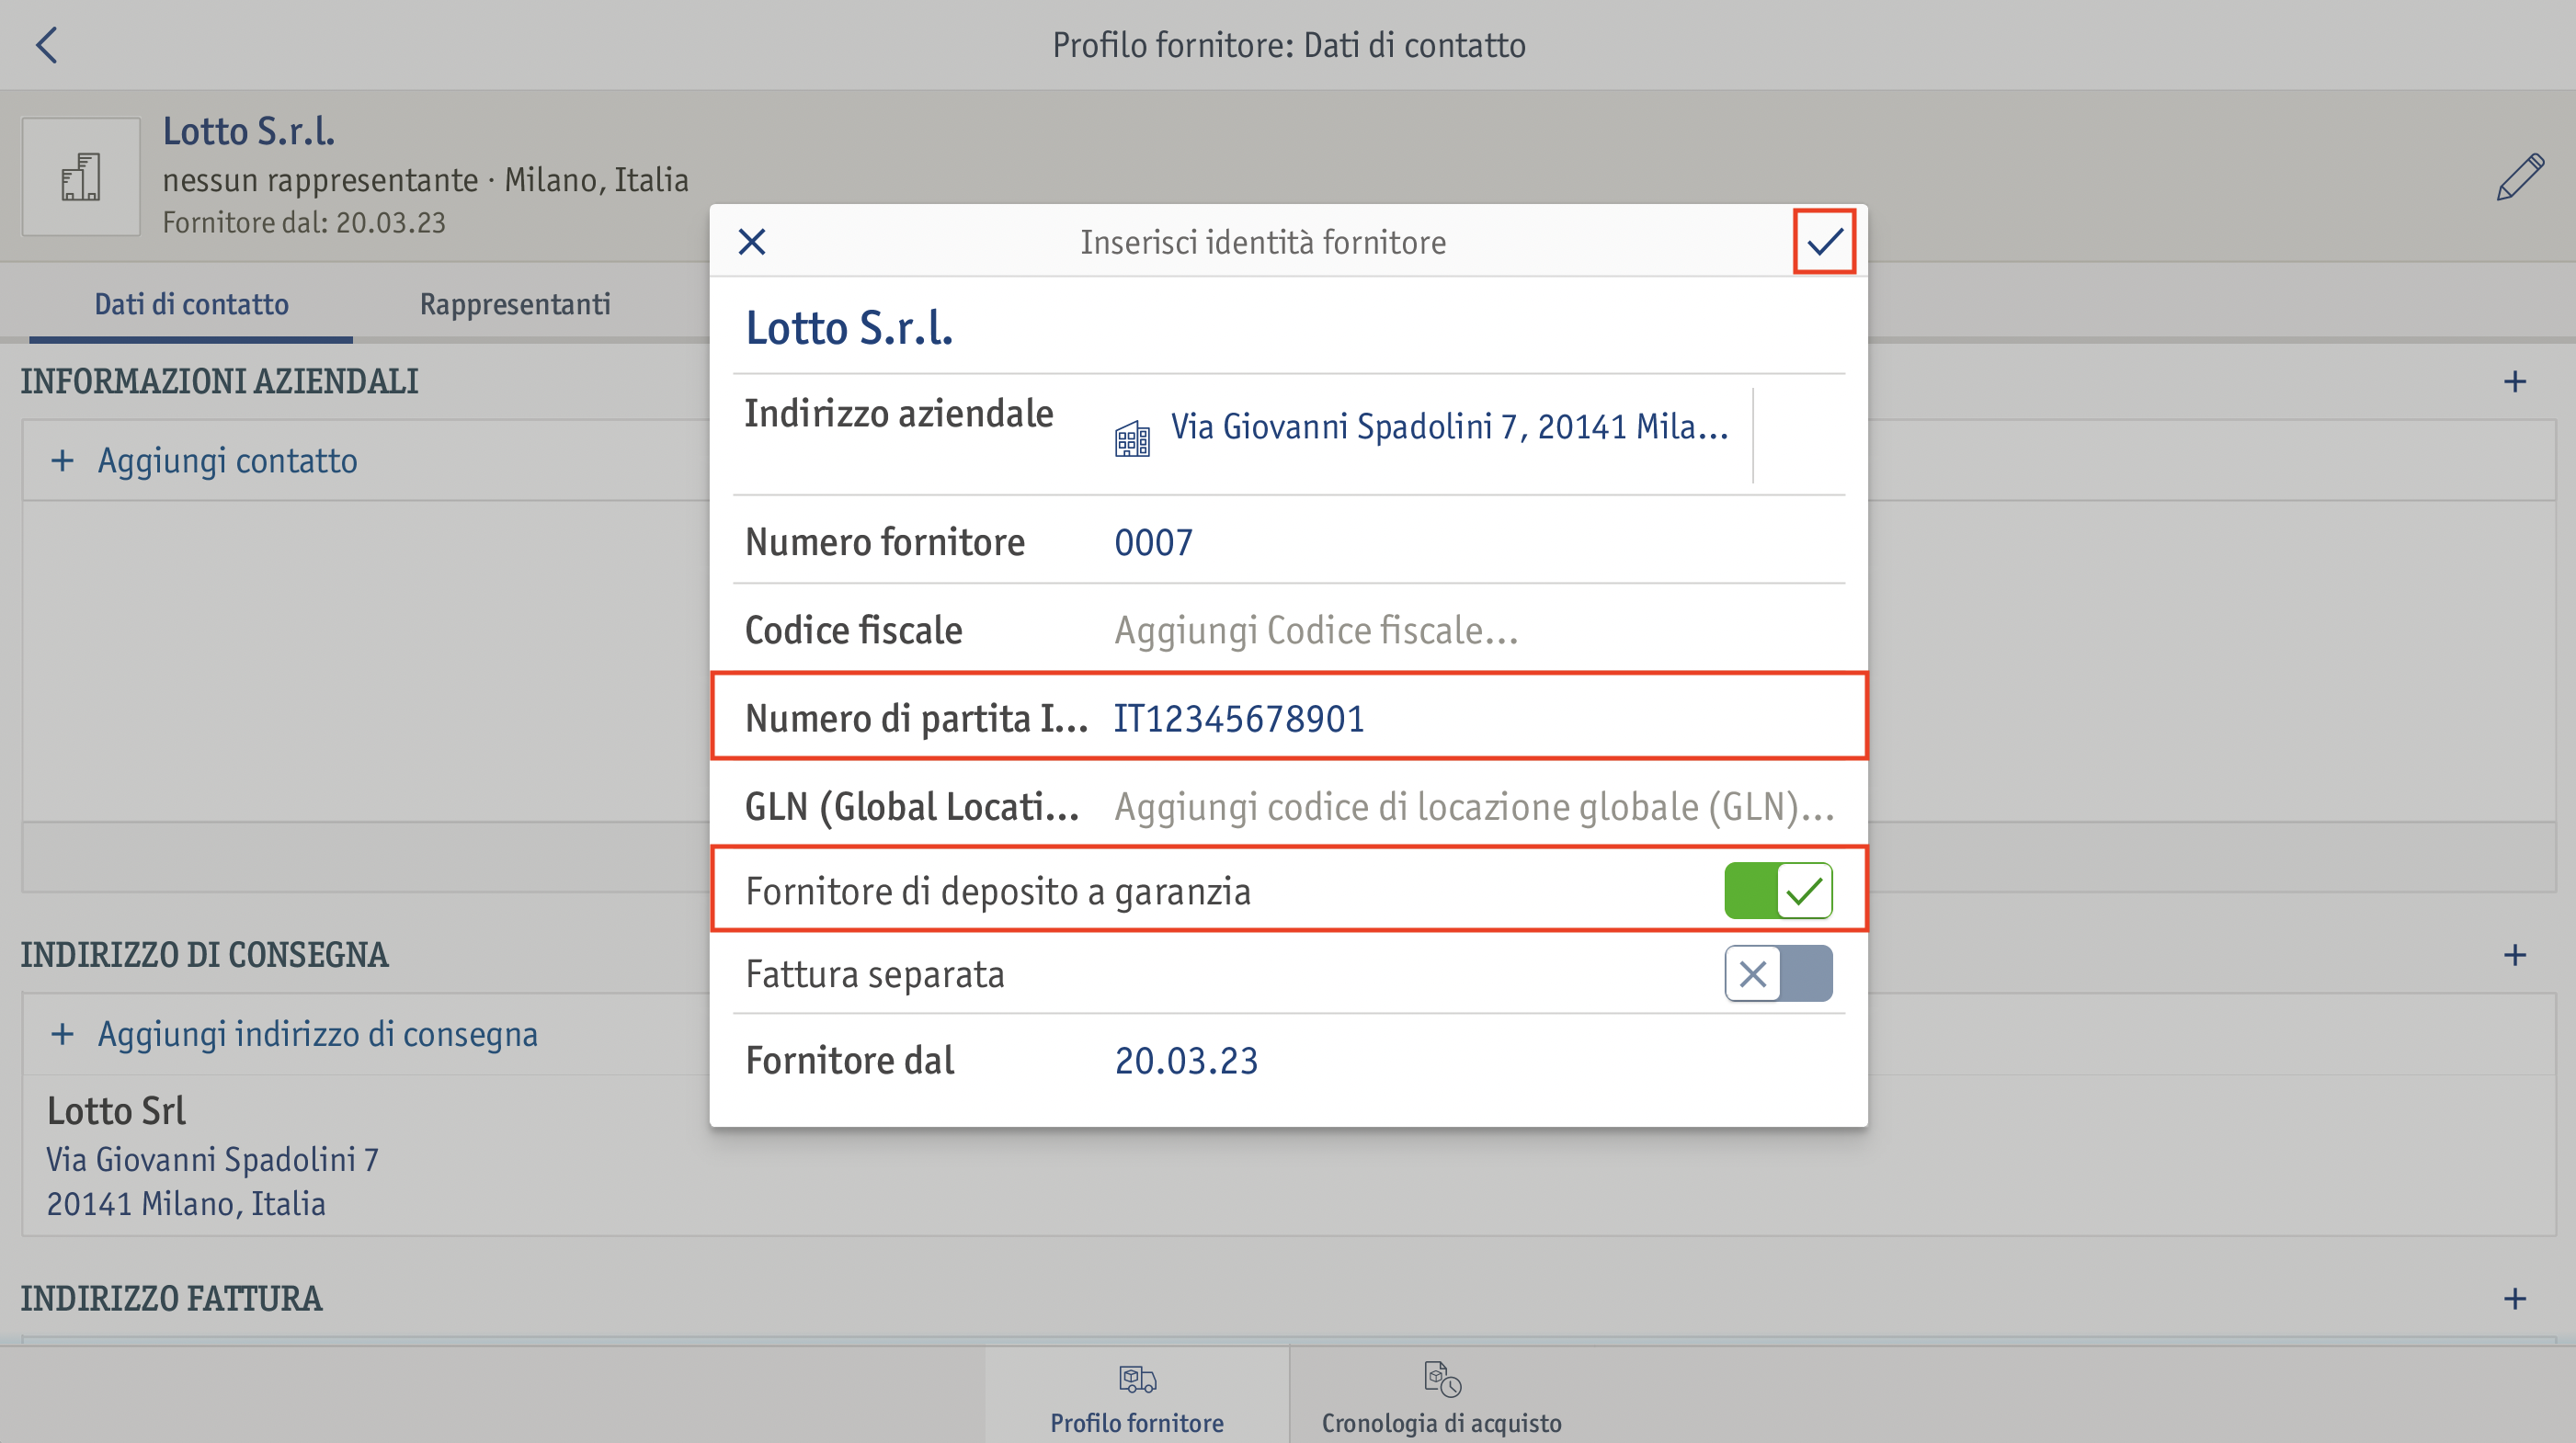
Task: Open the Cronologia di acquisto bottom tab
Action: click(1441, 1396)
